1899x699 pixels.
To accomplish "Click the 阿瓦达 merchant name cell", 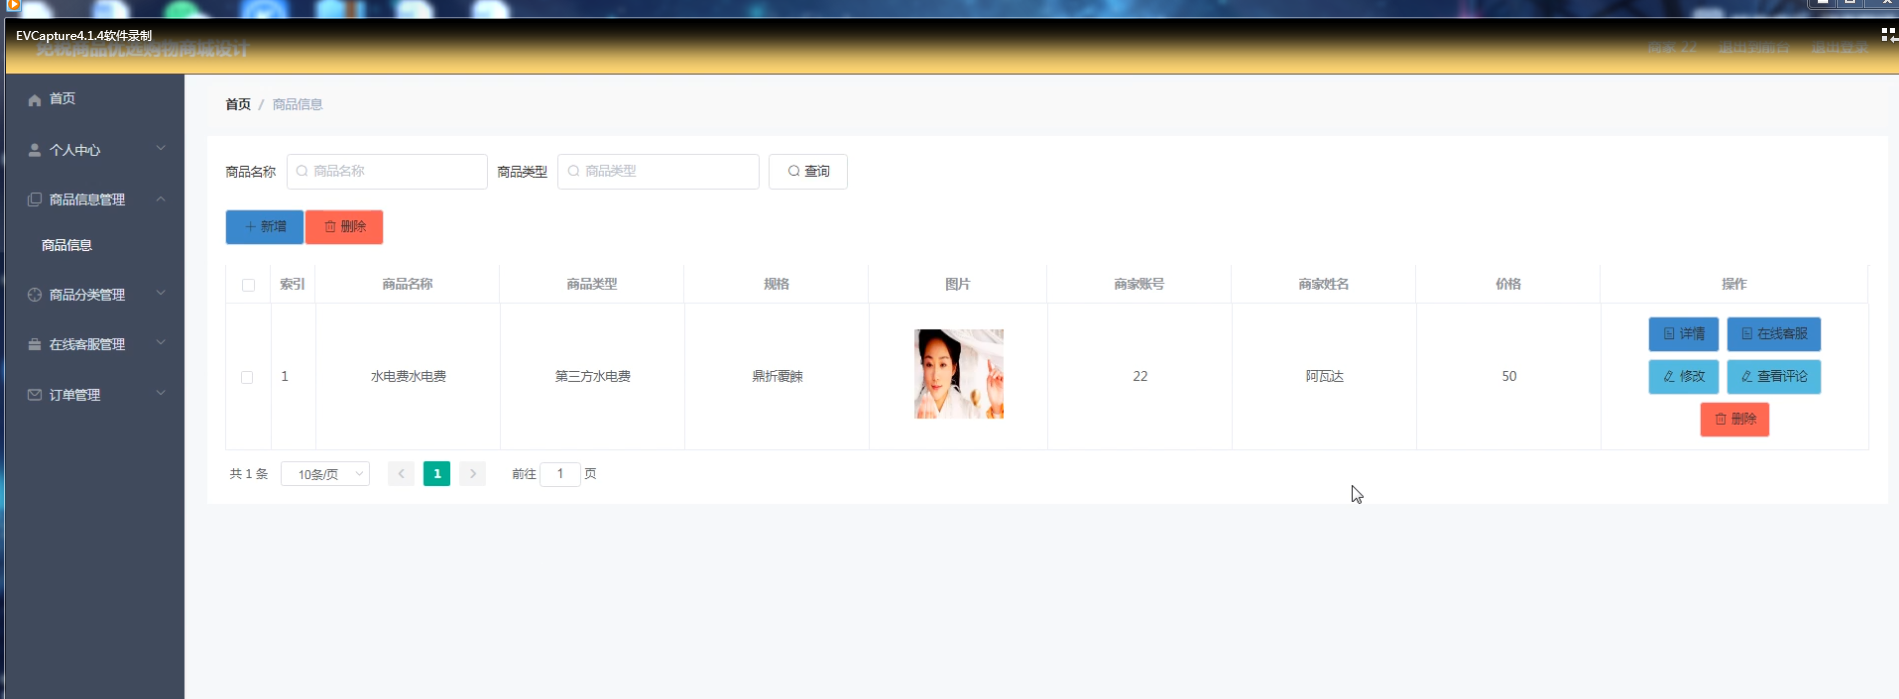I will (x=1324, y=377).
